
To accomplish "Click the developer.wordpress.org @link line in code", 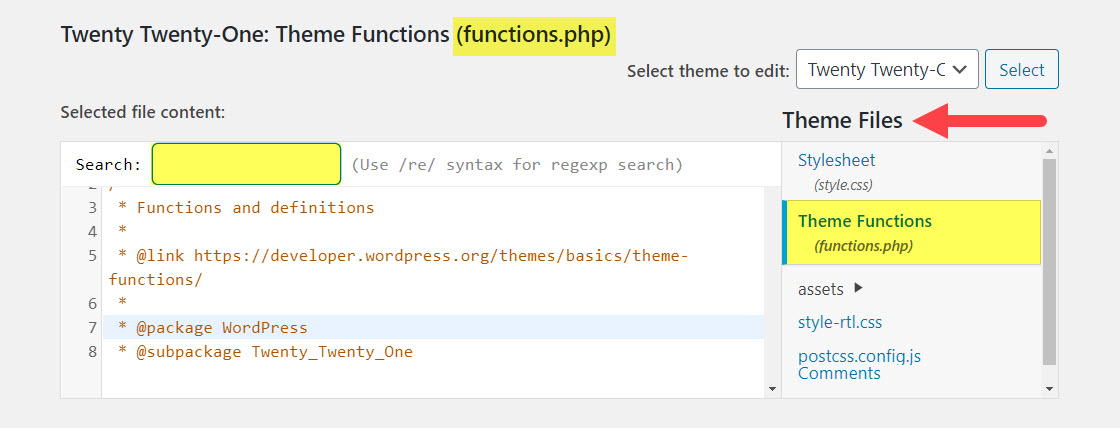I will [400, 256].
